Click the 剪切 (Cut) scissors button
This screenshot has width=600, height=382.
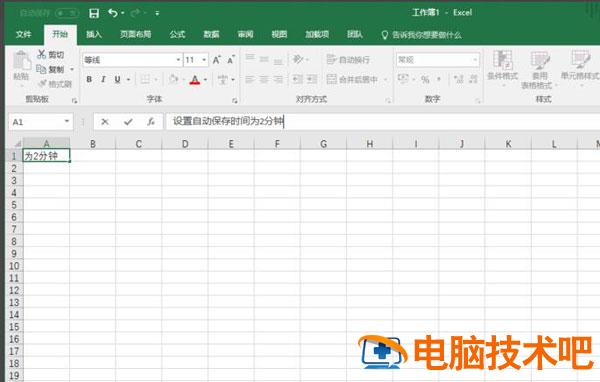[50, 55]
